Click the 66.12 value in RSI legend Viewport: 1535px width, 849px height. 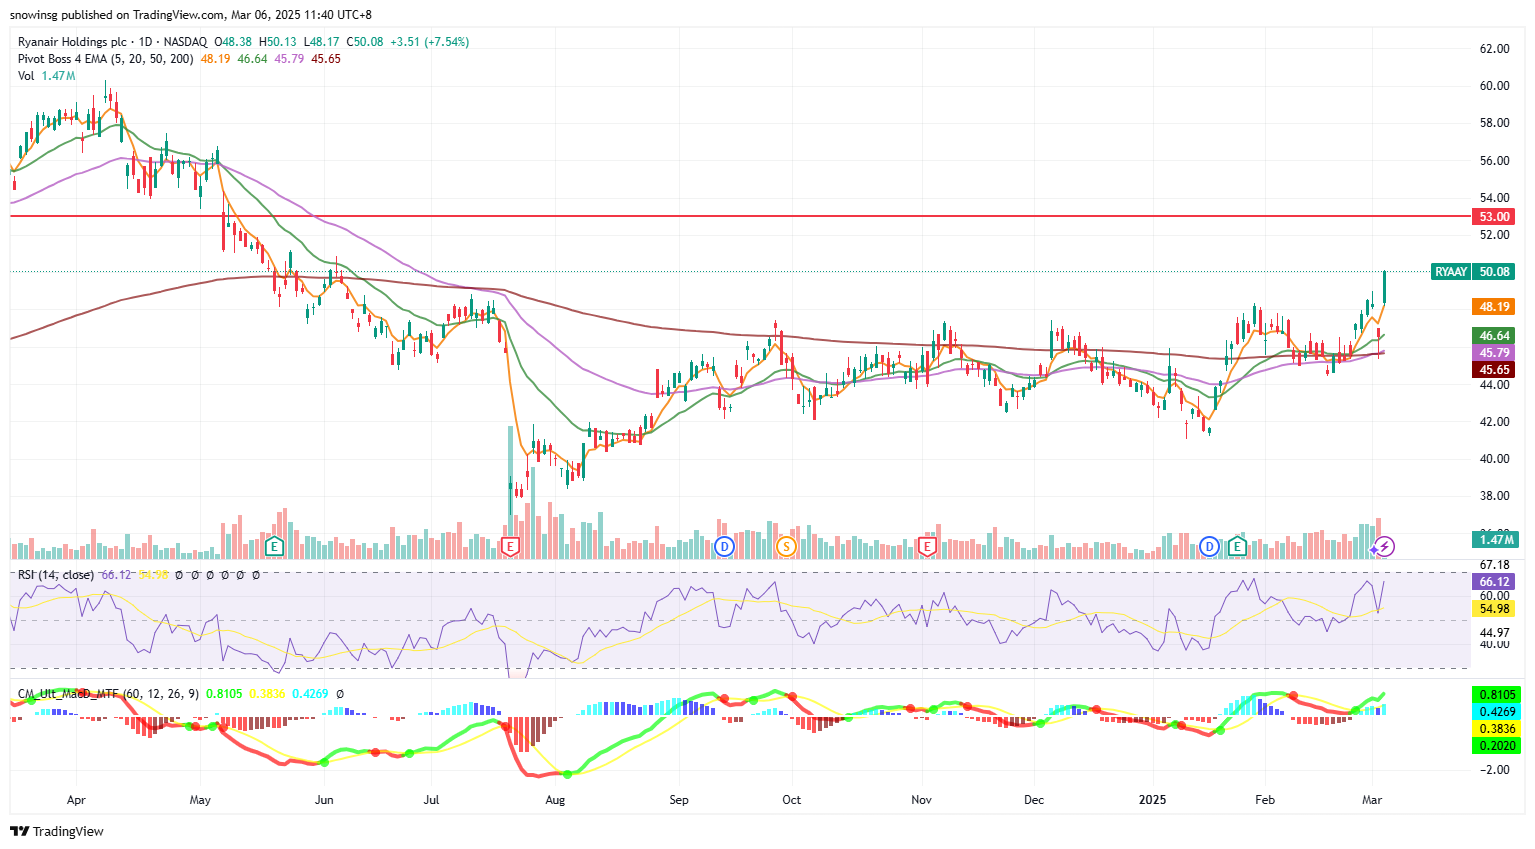[x=116, y=575]
